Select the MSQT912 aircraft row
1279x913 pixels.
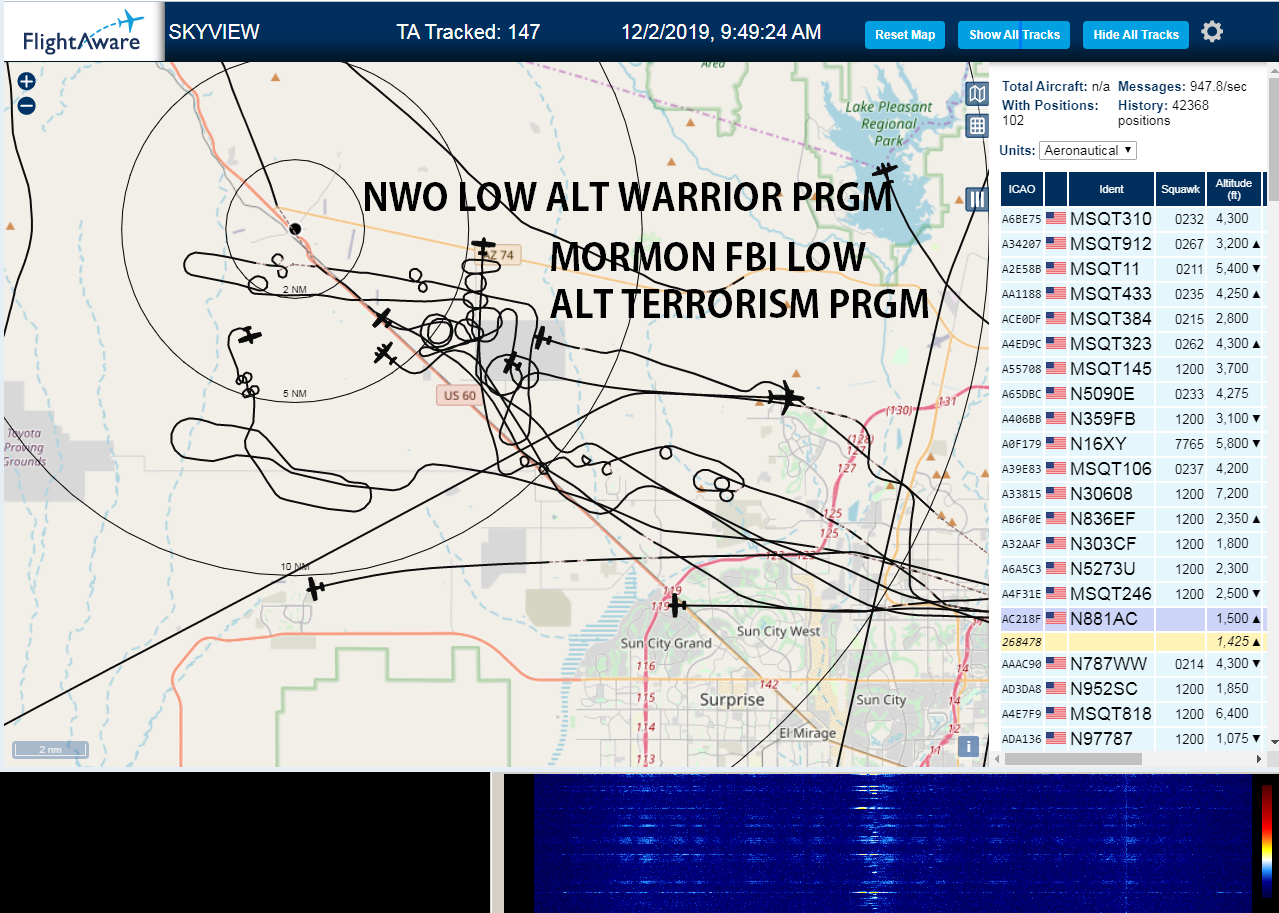tap(1134, 243)
